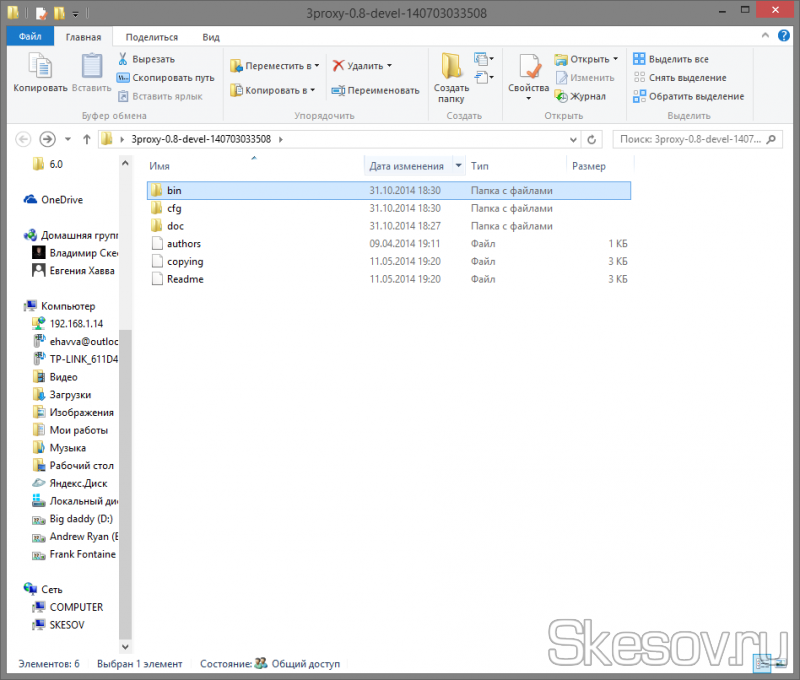Screen dimensions: 800x680
Task: Open the File tab
Action: point(30,37)
